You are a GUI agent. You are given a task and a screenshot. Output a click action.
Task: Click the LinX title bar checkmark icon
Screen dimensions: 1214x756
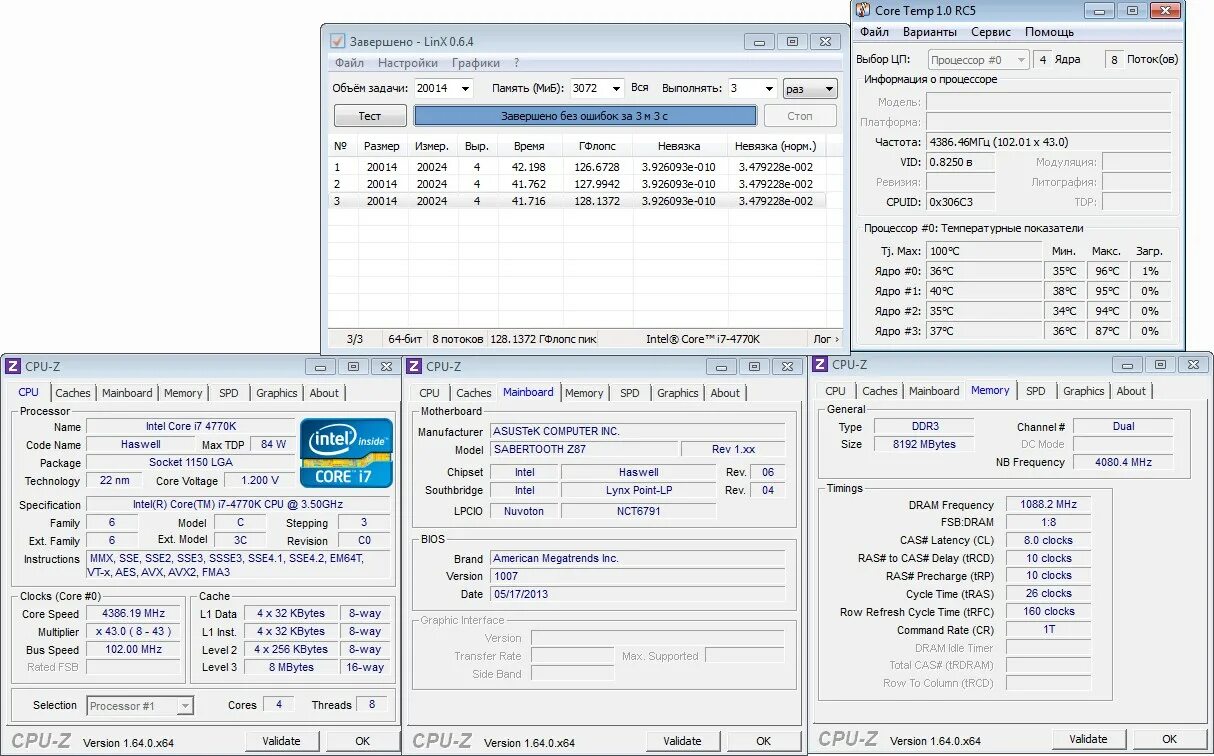pos(337,41)
